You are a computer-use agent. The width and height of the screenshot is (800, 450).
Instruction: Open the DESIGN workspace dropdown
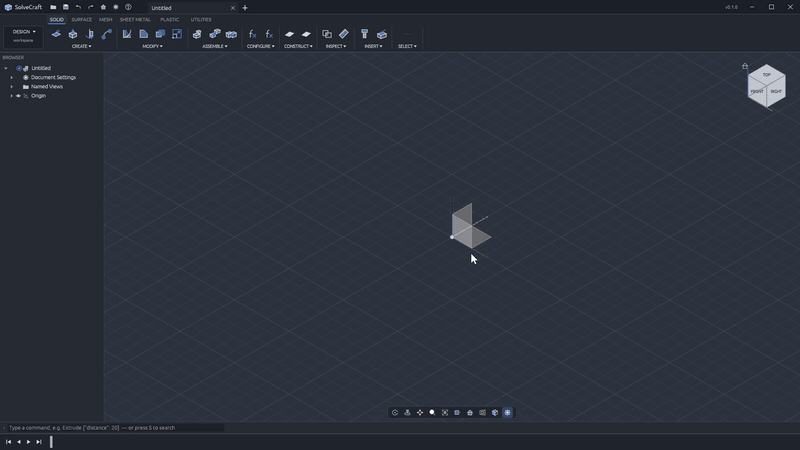pos(23,36)
